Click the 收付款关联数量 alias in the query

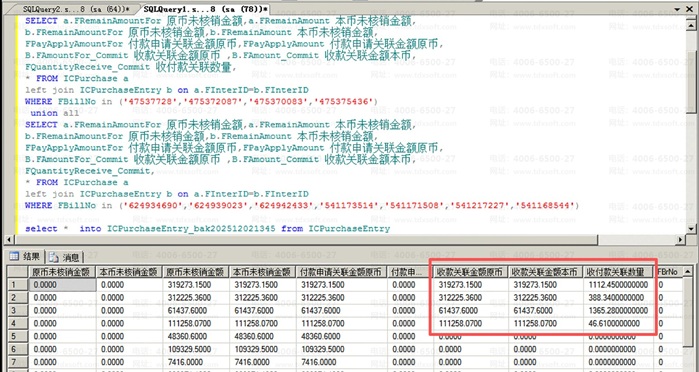193,67
